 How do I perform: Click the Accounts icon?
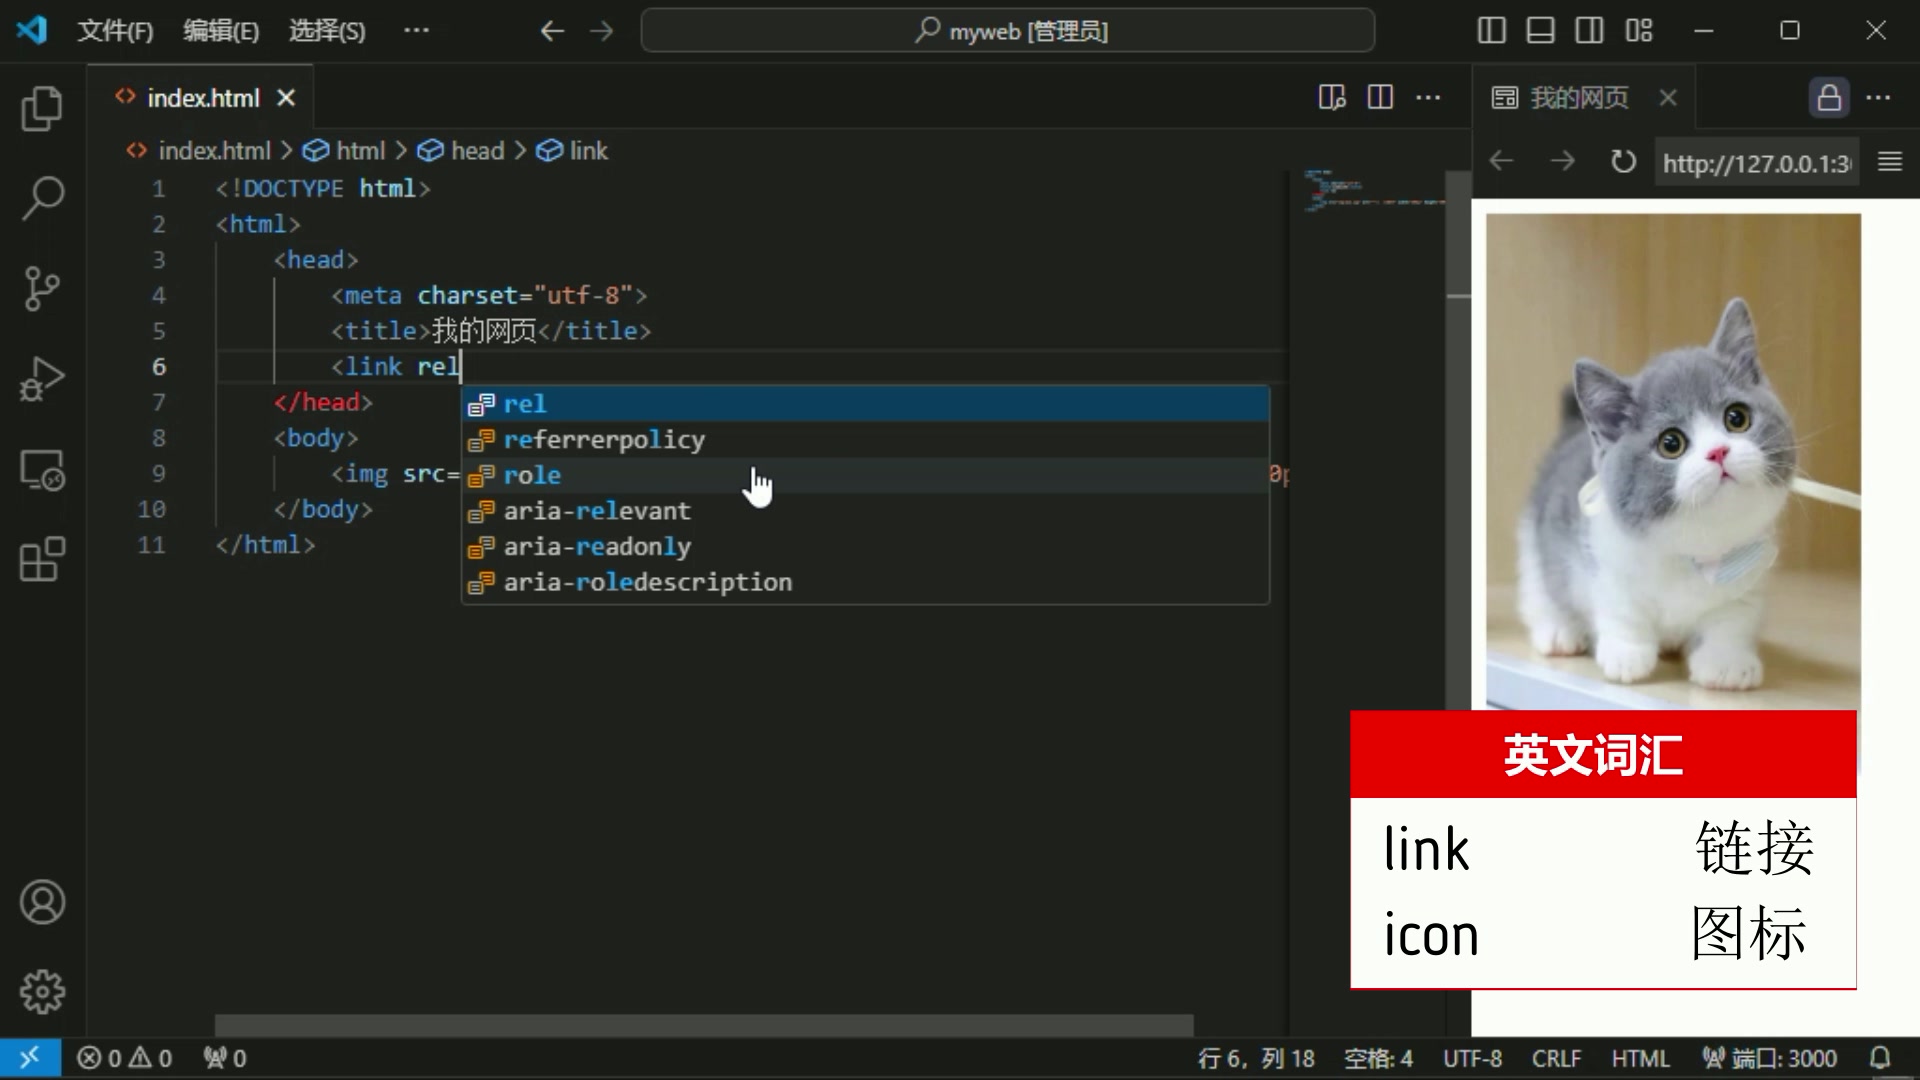tap(42, 902)
